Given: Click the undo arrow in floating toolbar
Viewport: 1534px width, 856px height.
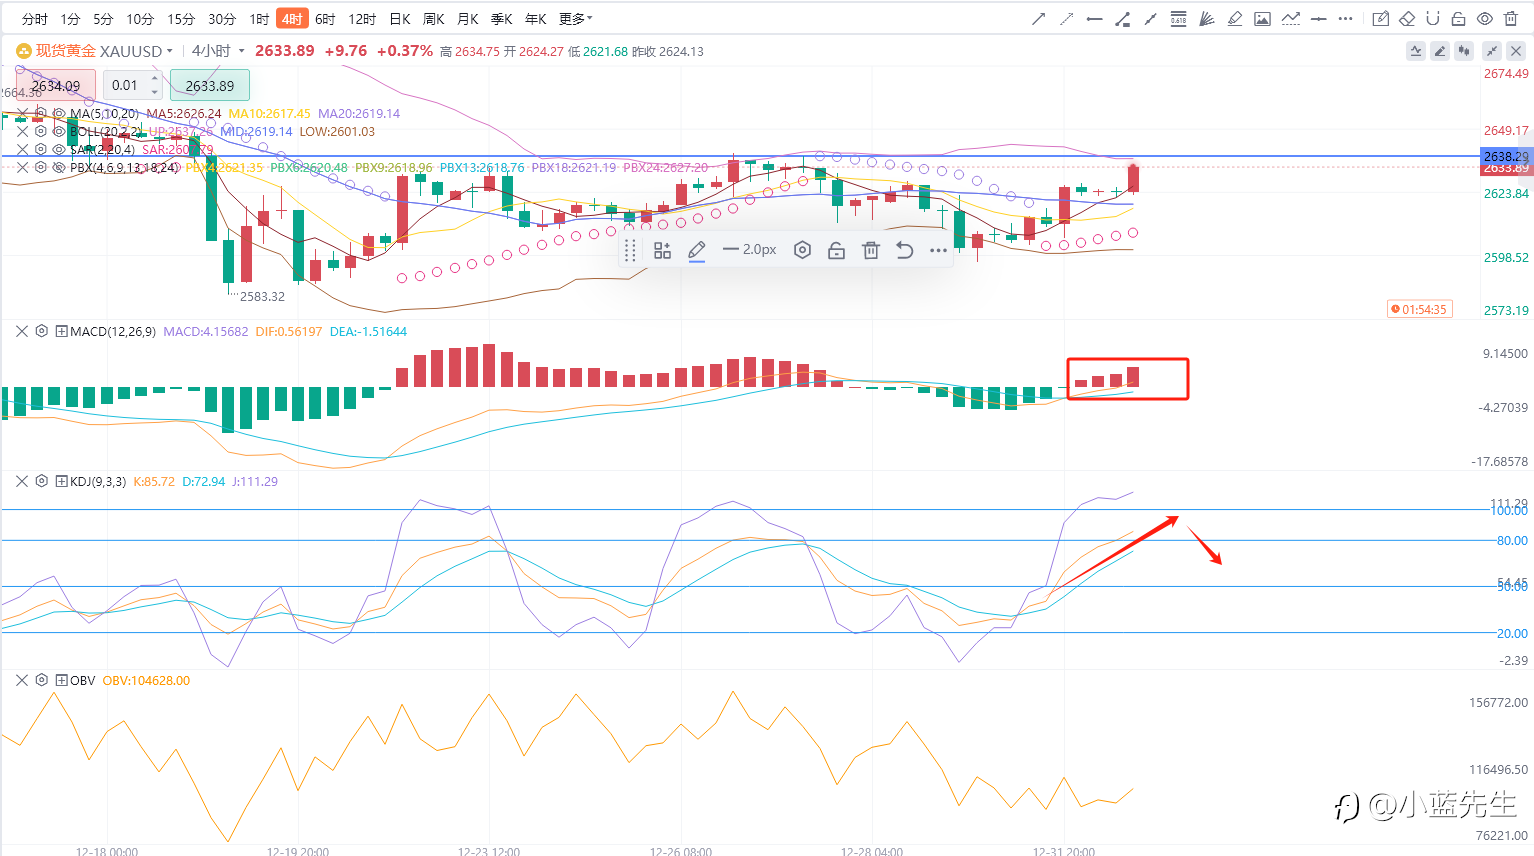Looking at the screenshot, I should click(904, 250).
